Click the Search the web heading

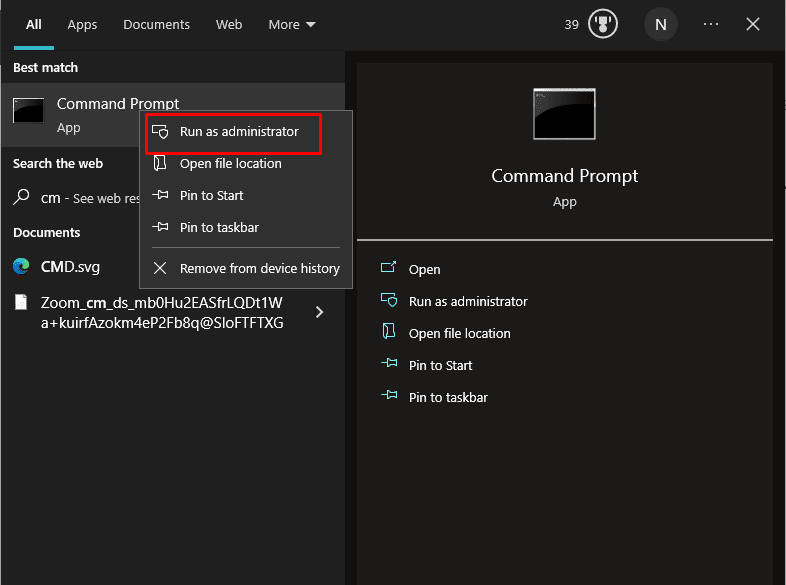point(58,163)
